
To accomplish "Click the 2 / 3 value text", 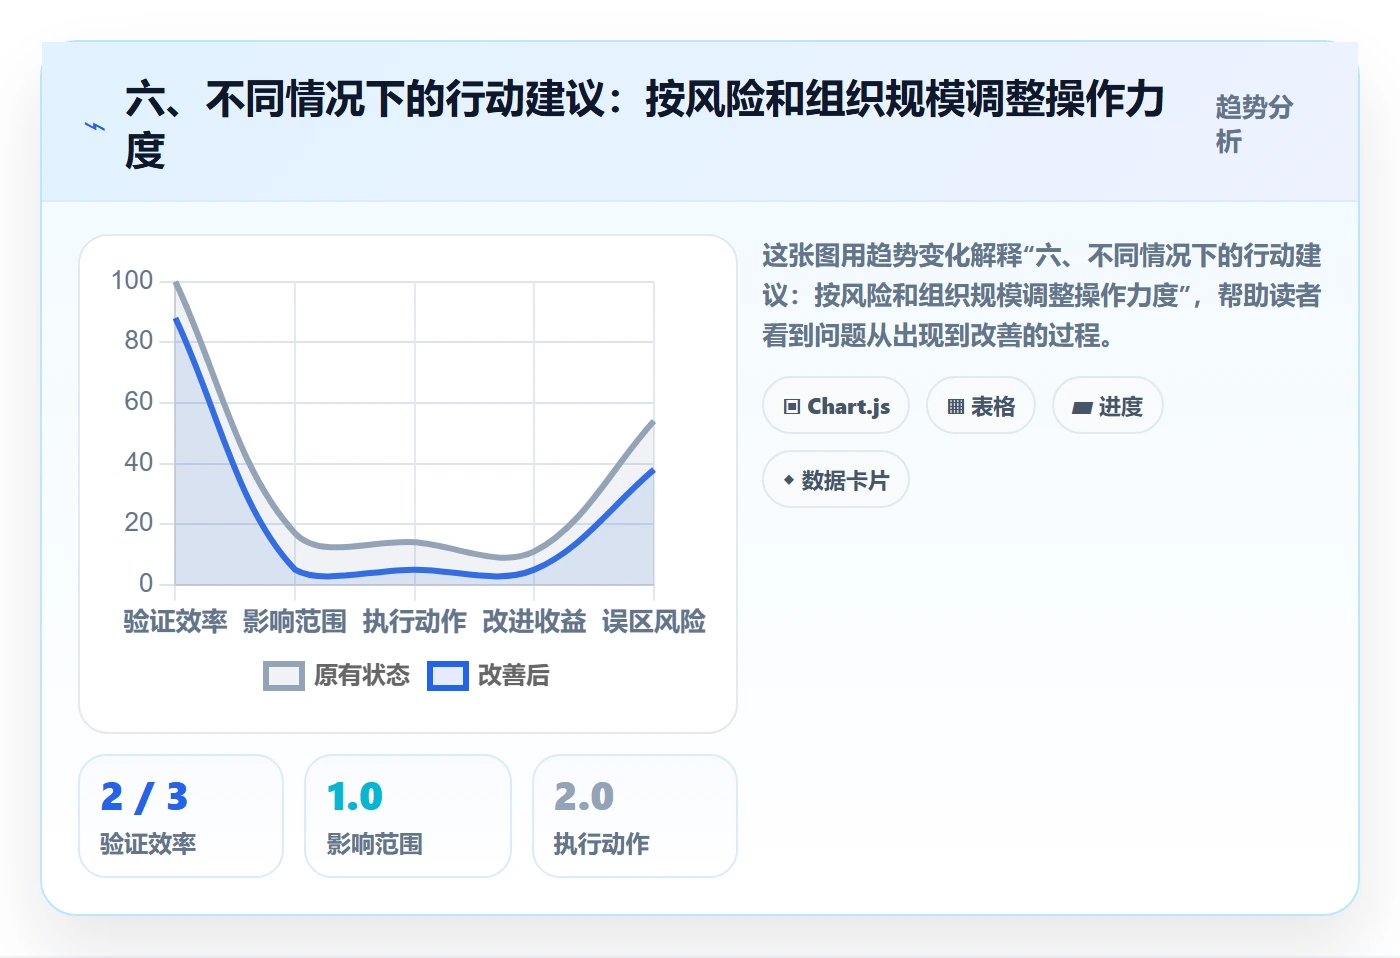I will 144,797.
